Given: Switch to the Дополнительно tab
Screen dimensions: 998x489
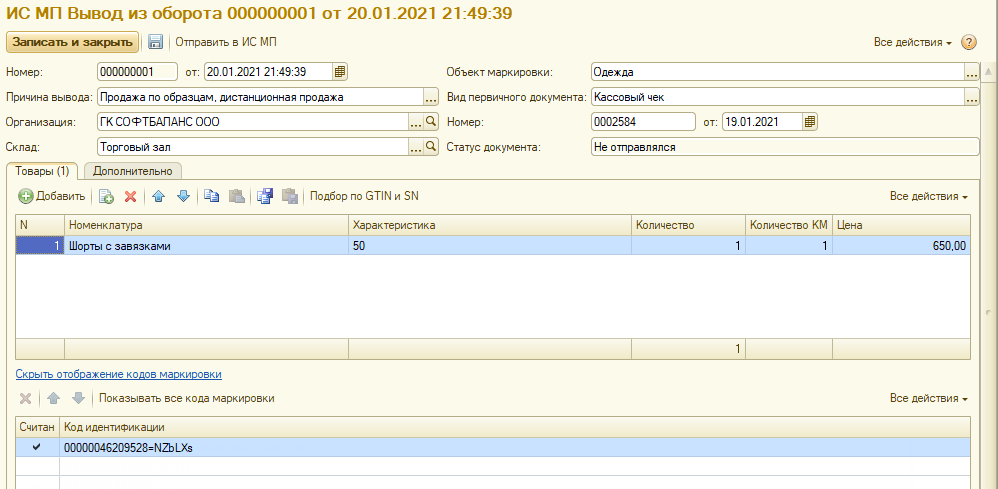Looking at the screenshot, I should click(133, 171).
